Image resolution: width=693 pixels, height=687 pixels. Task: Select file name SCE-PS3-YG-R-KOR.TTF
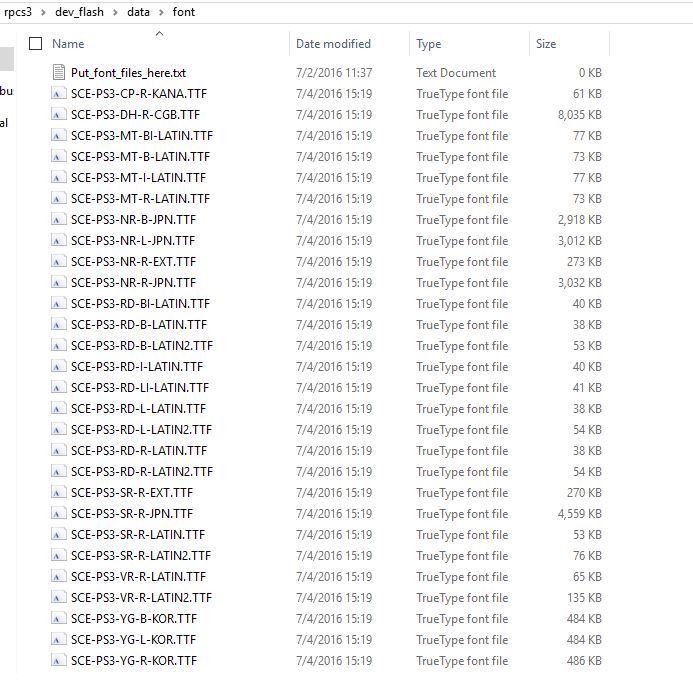coord(133,660)
